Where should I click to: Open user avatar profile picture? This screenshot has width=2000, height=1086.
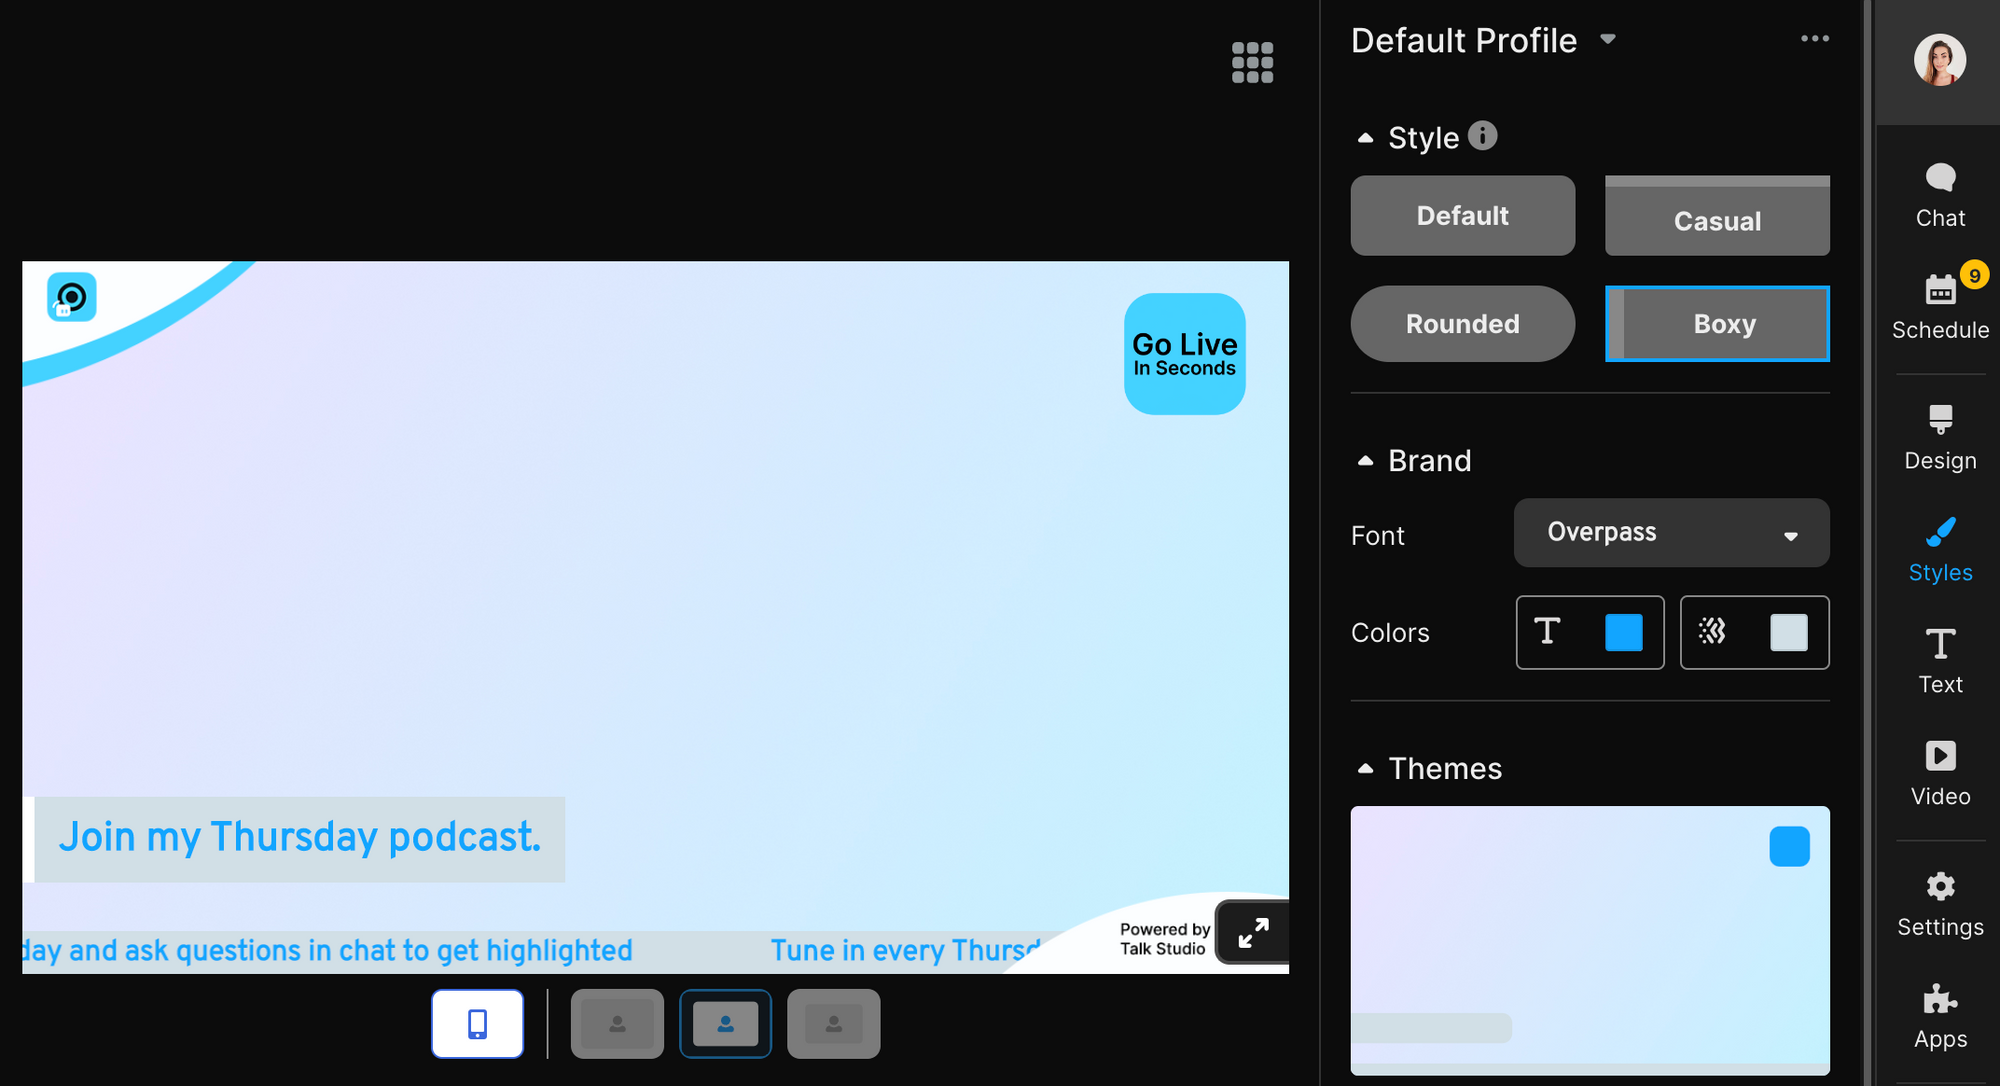pos(1939,60)
